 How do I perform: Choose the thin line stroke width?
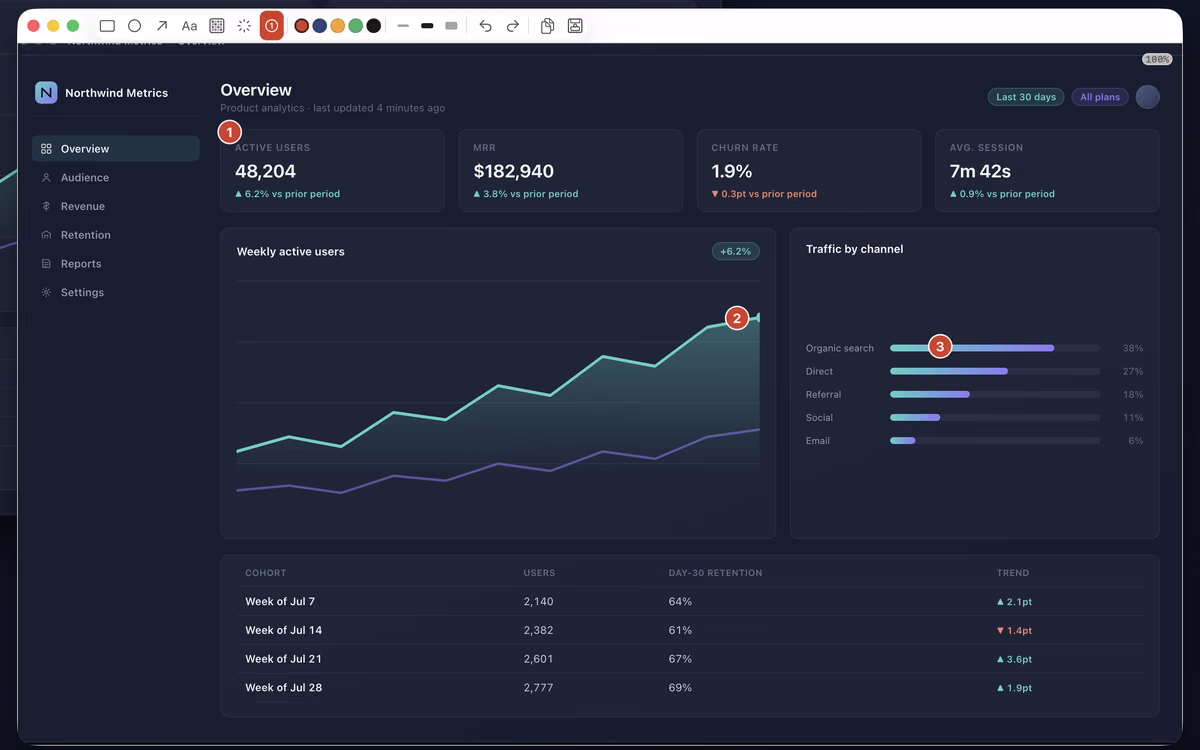403,26
